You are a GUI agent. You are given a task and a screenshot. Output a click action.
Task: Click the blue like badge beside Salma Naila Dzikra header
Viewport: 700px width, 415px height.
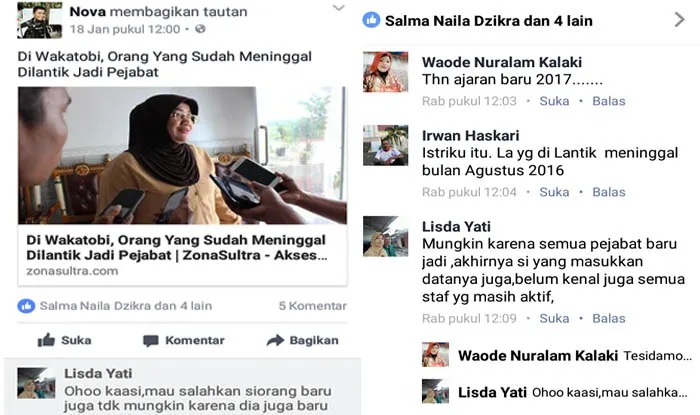[371, 20]
